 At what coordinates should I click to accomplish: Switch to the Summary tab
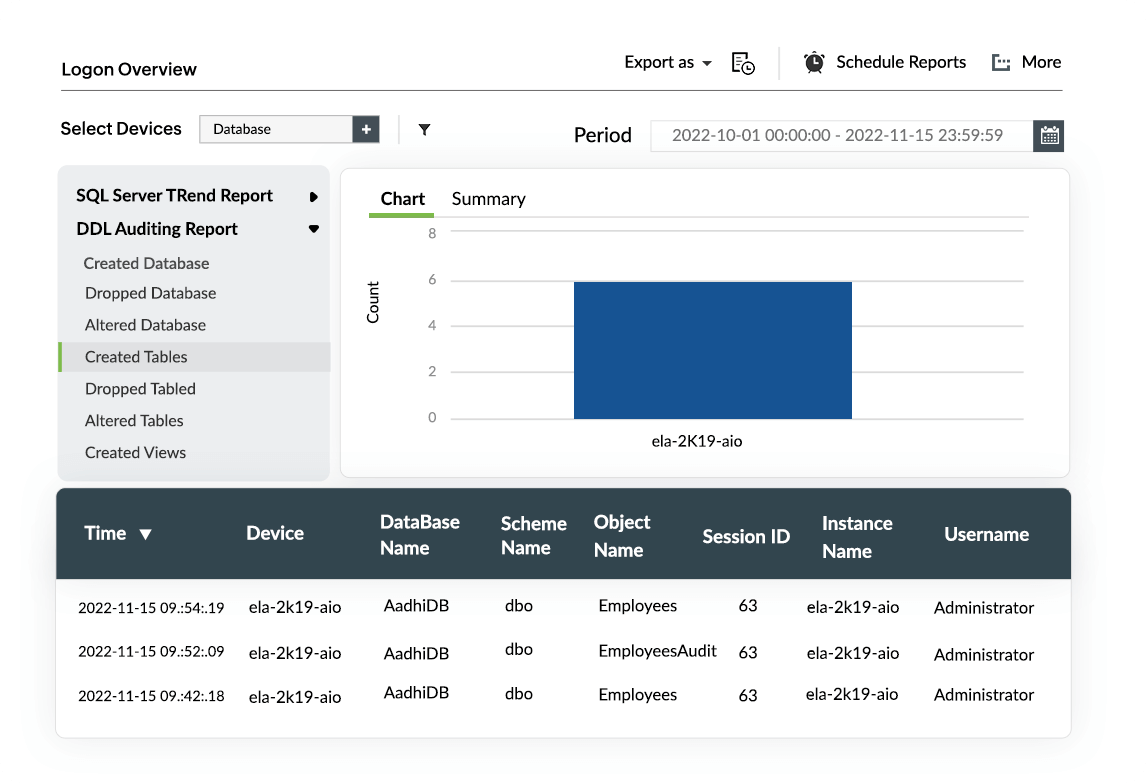[x=488, y=199]
